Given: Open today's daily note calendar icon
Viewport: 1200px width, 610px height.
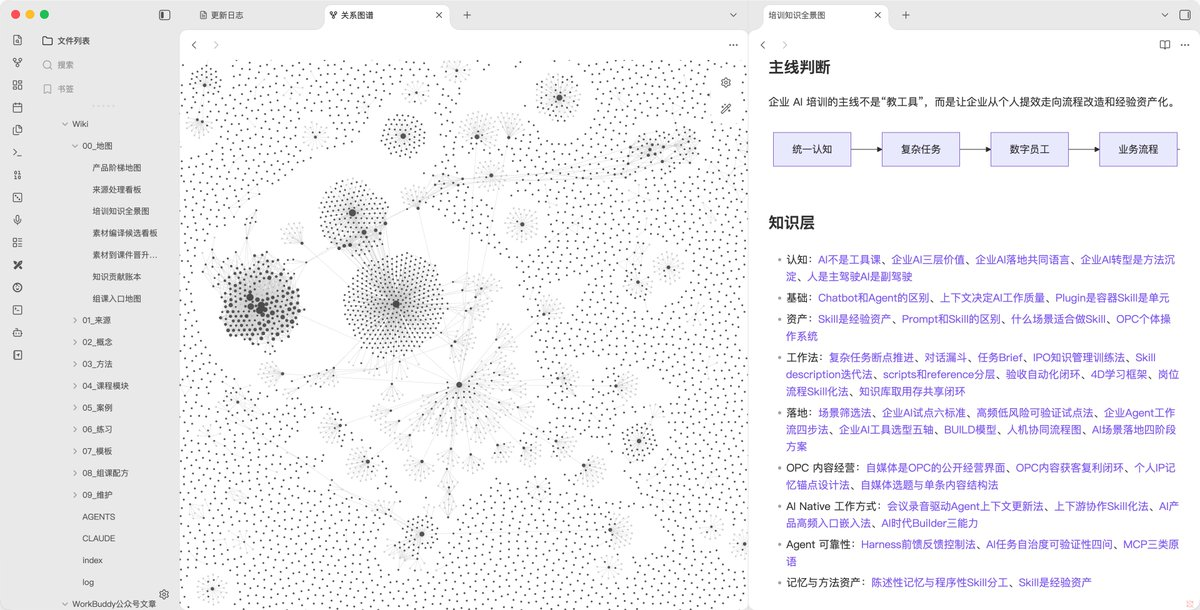Looking at the screenshot, I should 17,107.
